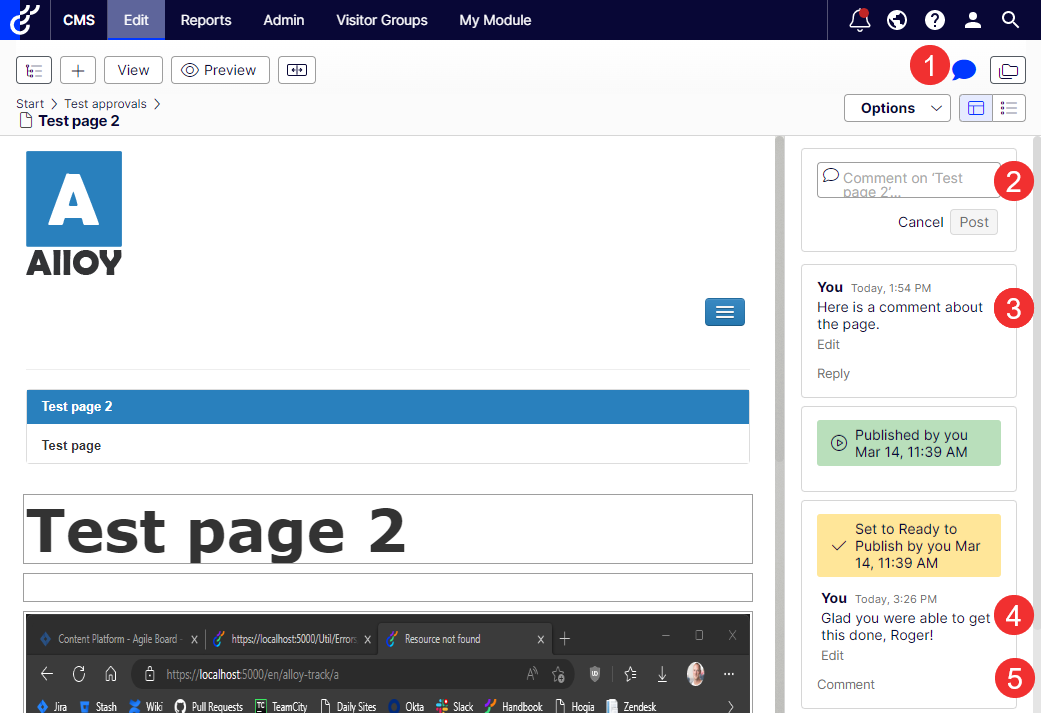Toggle the assets folder pane

(1008, 70)
